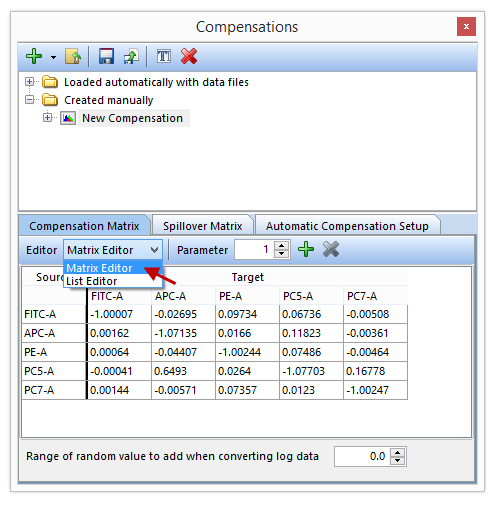This screenshot has height=505, width=499.
Task: Click the random value range input field
Action: 362,456
